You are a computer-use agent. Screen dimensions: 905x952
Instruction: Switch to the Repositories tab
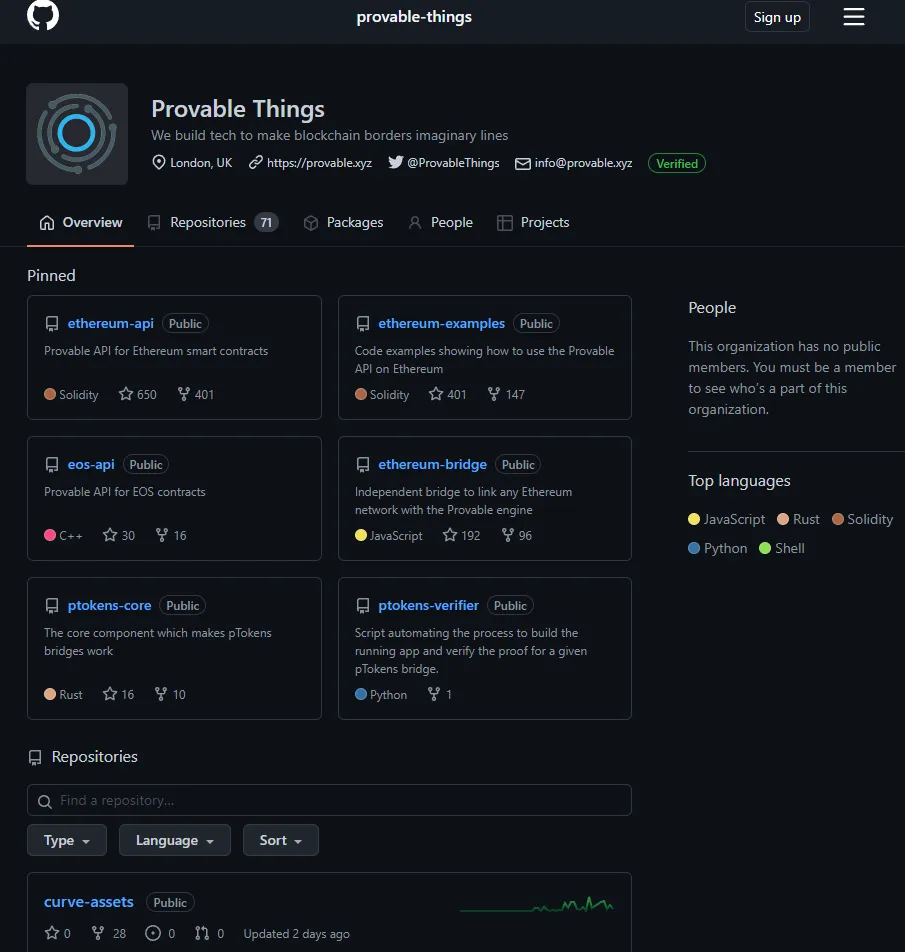click(212, 223)
